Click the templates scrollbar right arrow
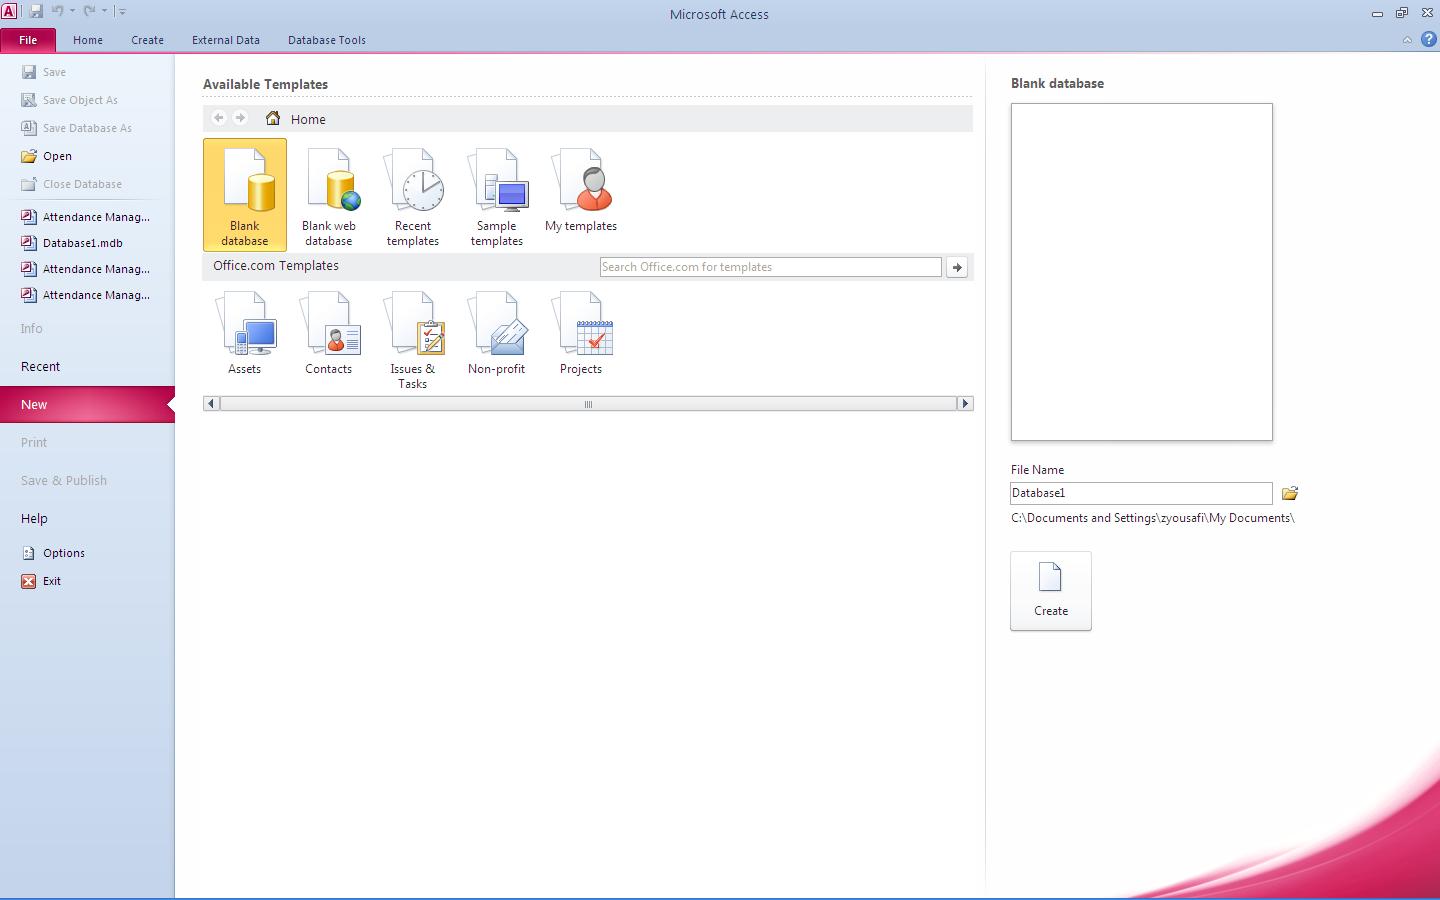Viewport: 1440px width, 900px height. point(965,404)
